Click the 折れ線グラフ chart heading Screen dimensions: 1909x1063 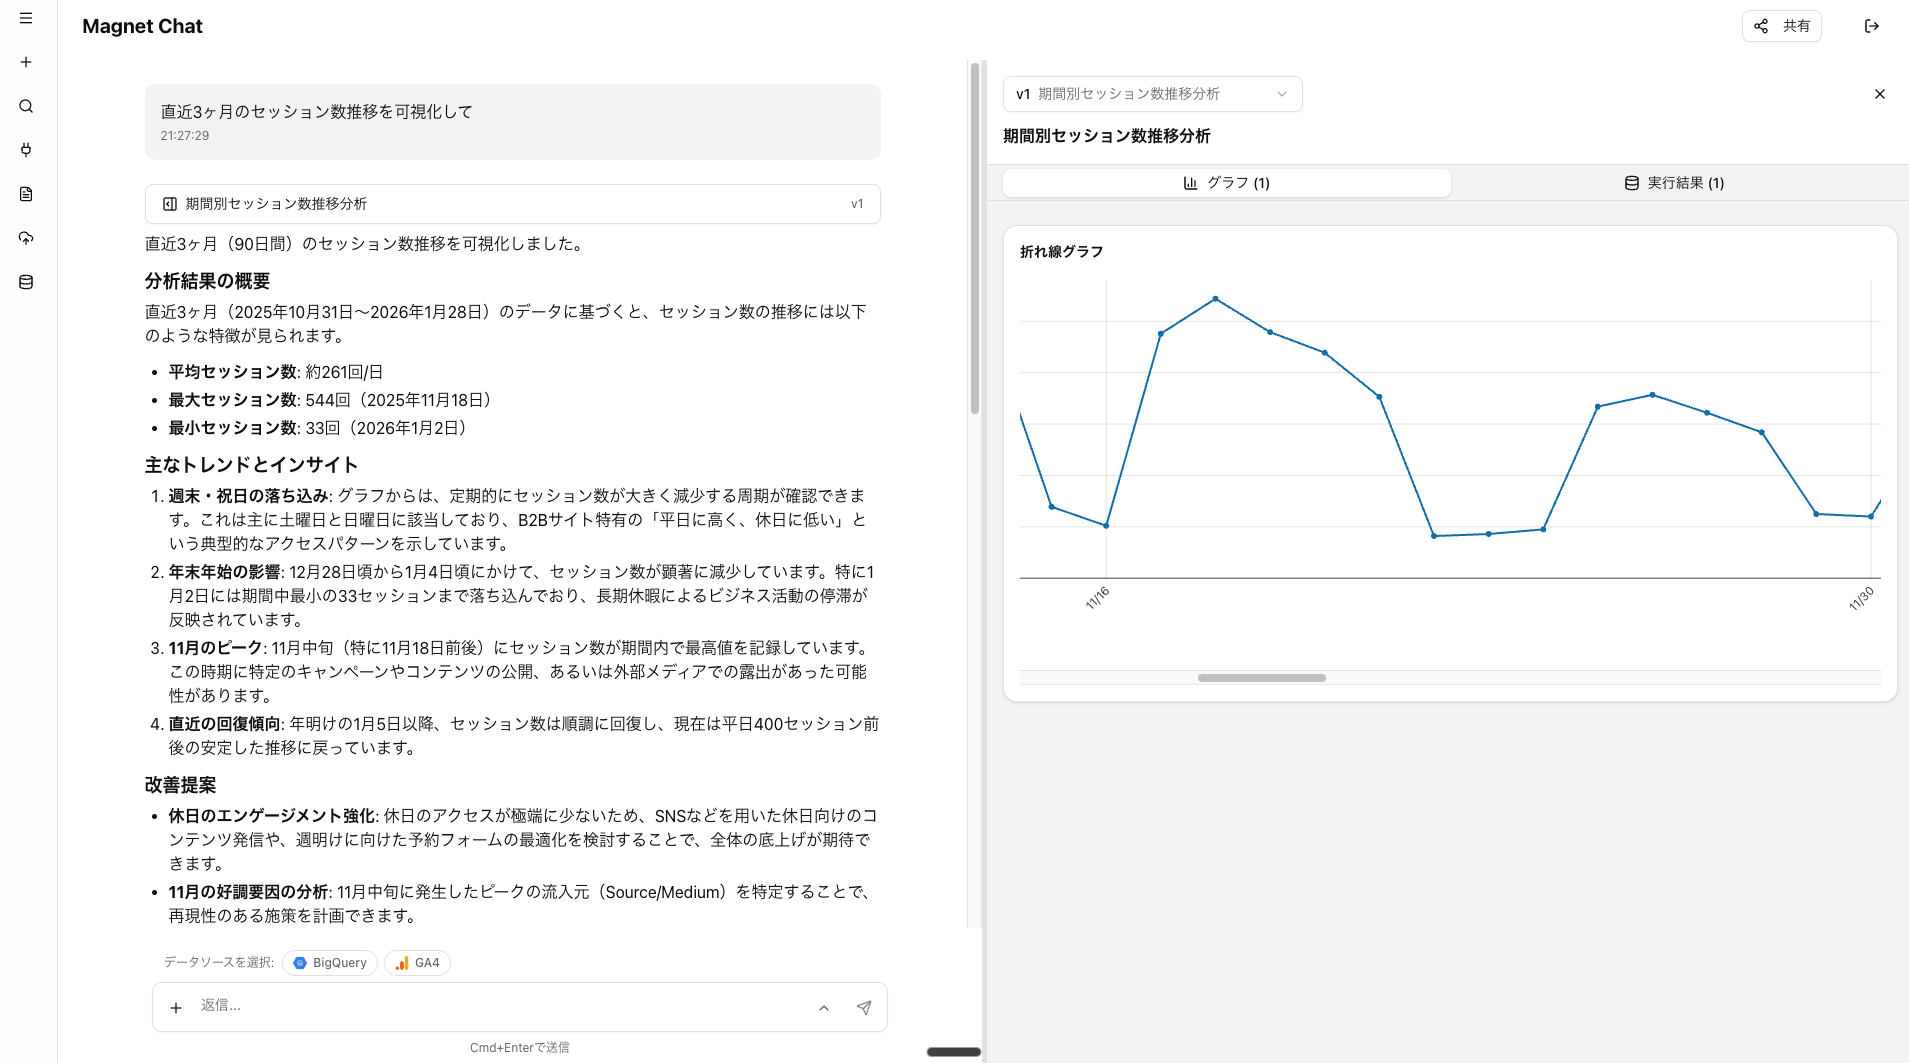click(x=1061, y=252)
